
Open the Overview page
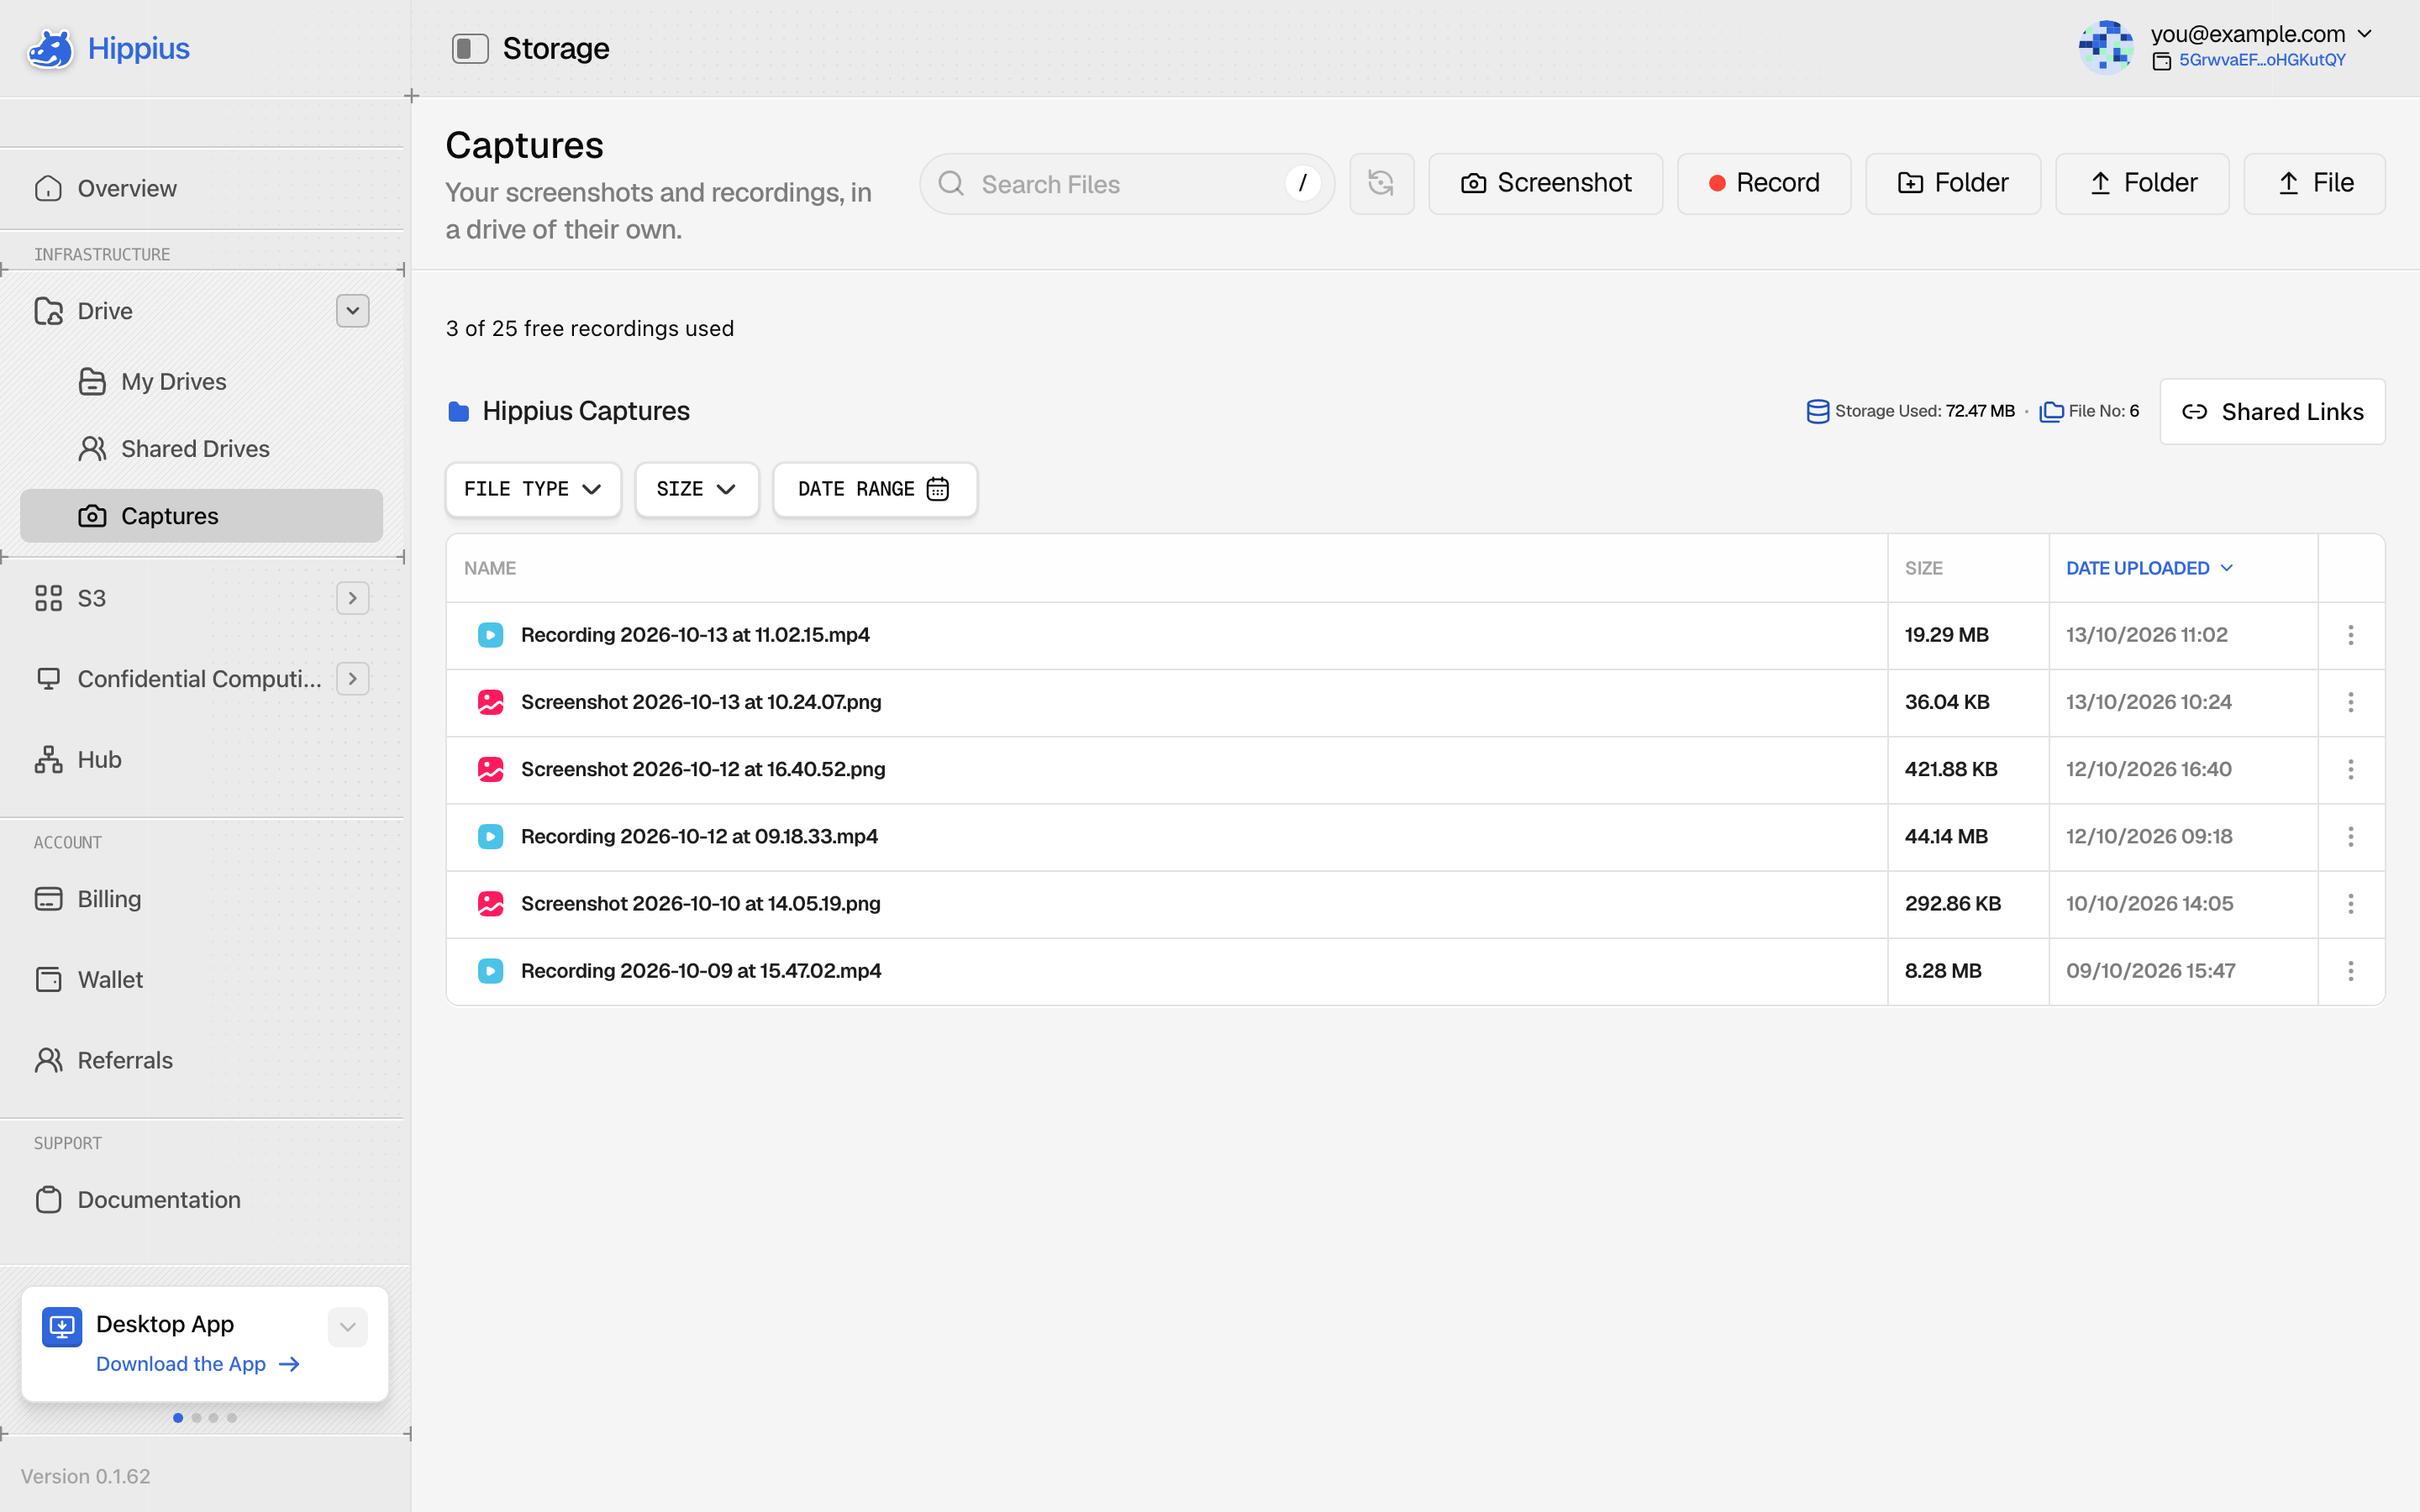(x=105, y=188)
